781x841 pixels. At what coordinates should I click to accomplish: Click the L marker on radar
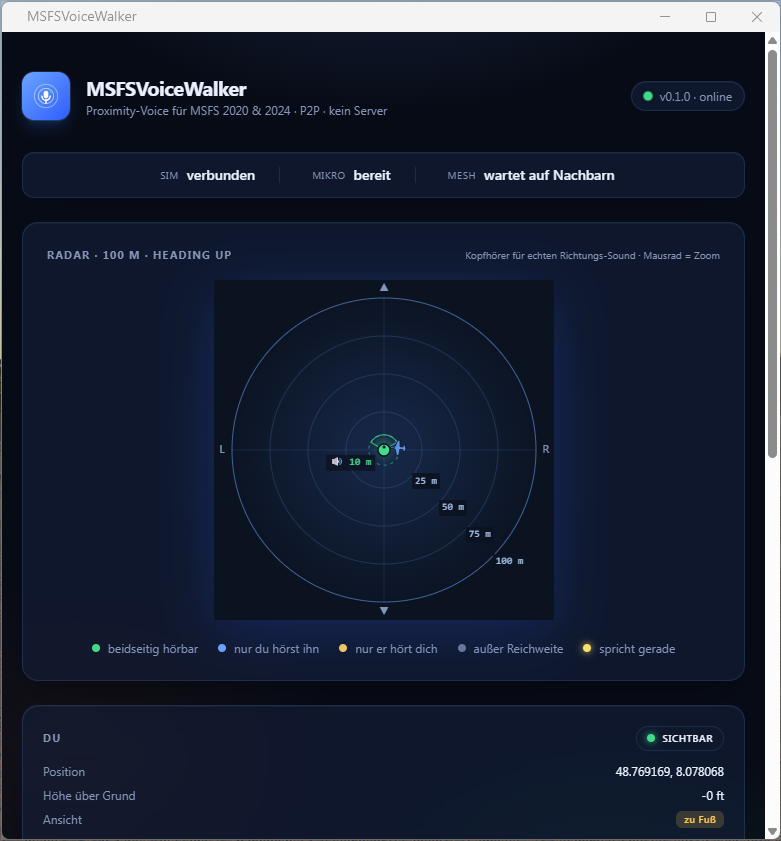(x=222, y=449)
